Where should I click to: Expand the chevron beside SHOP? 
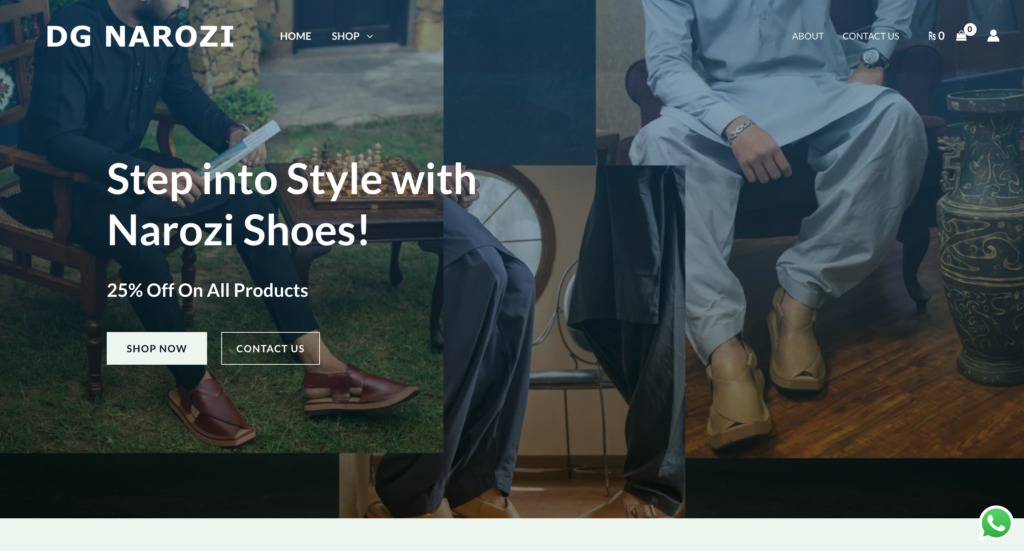(370, 37)
